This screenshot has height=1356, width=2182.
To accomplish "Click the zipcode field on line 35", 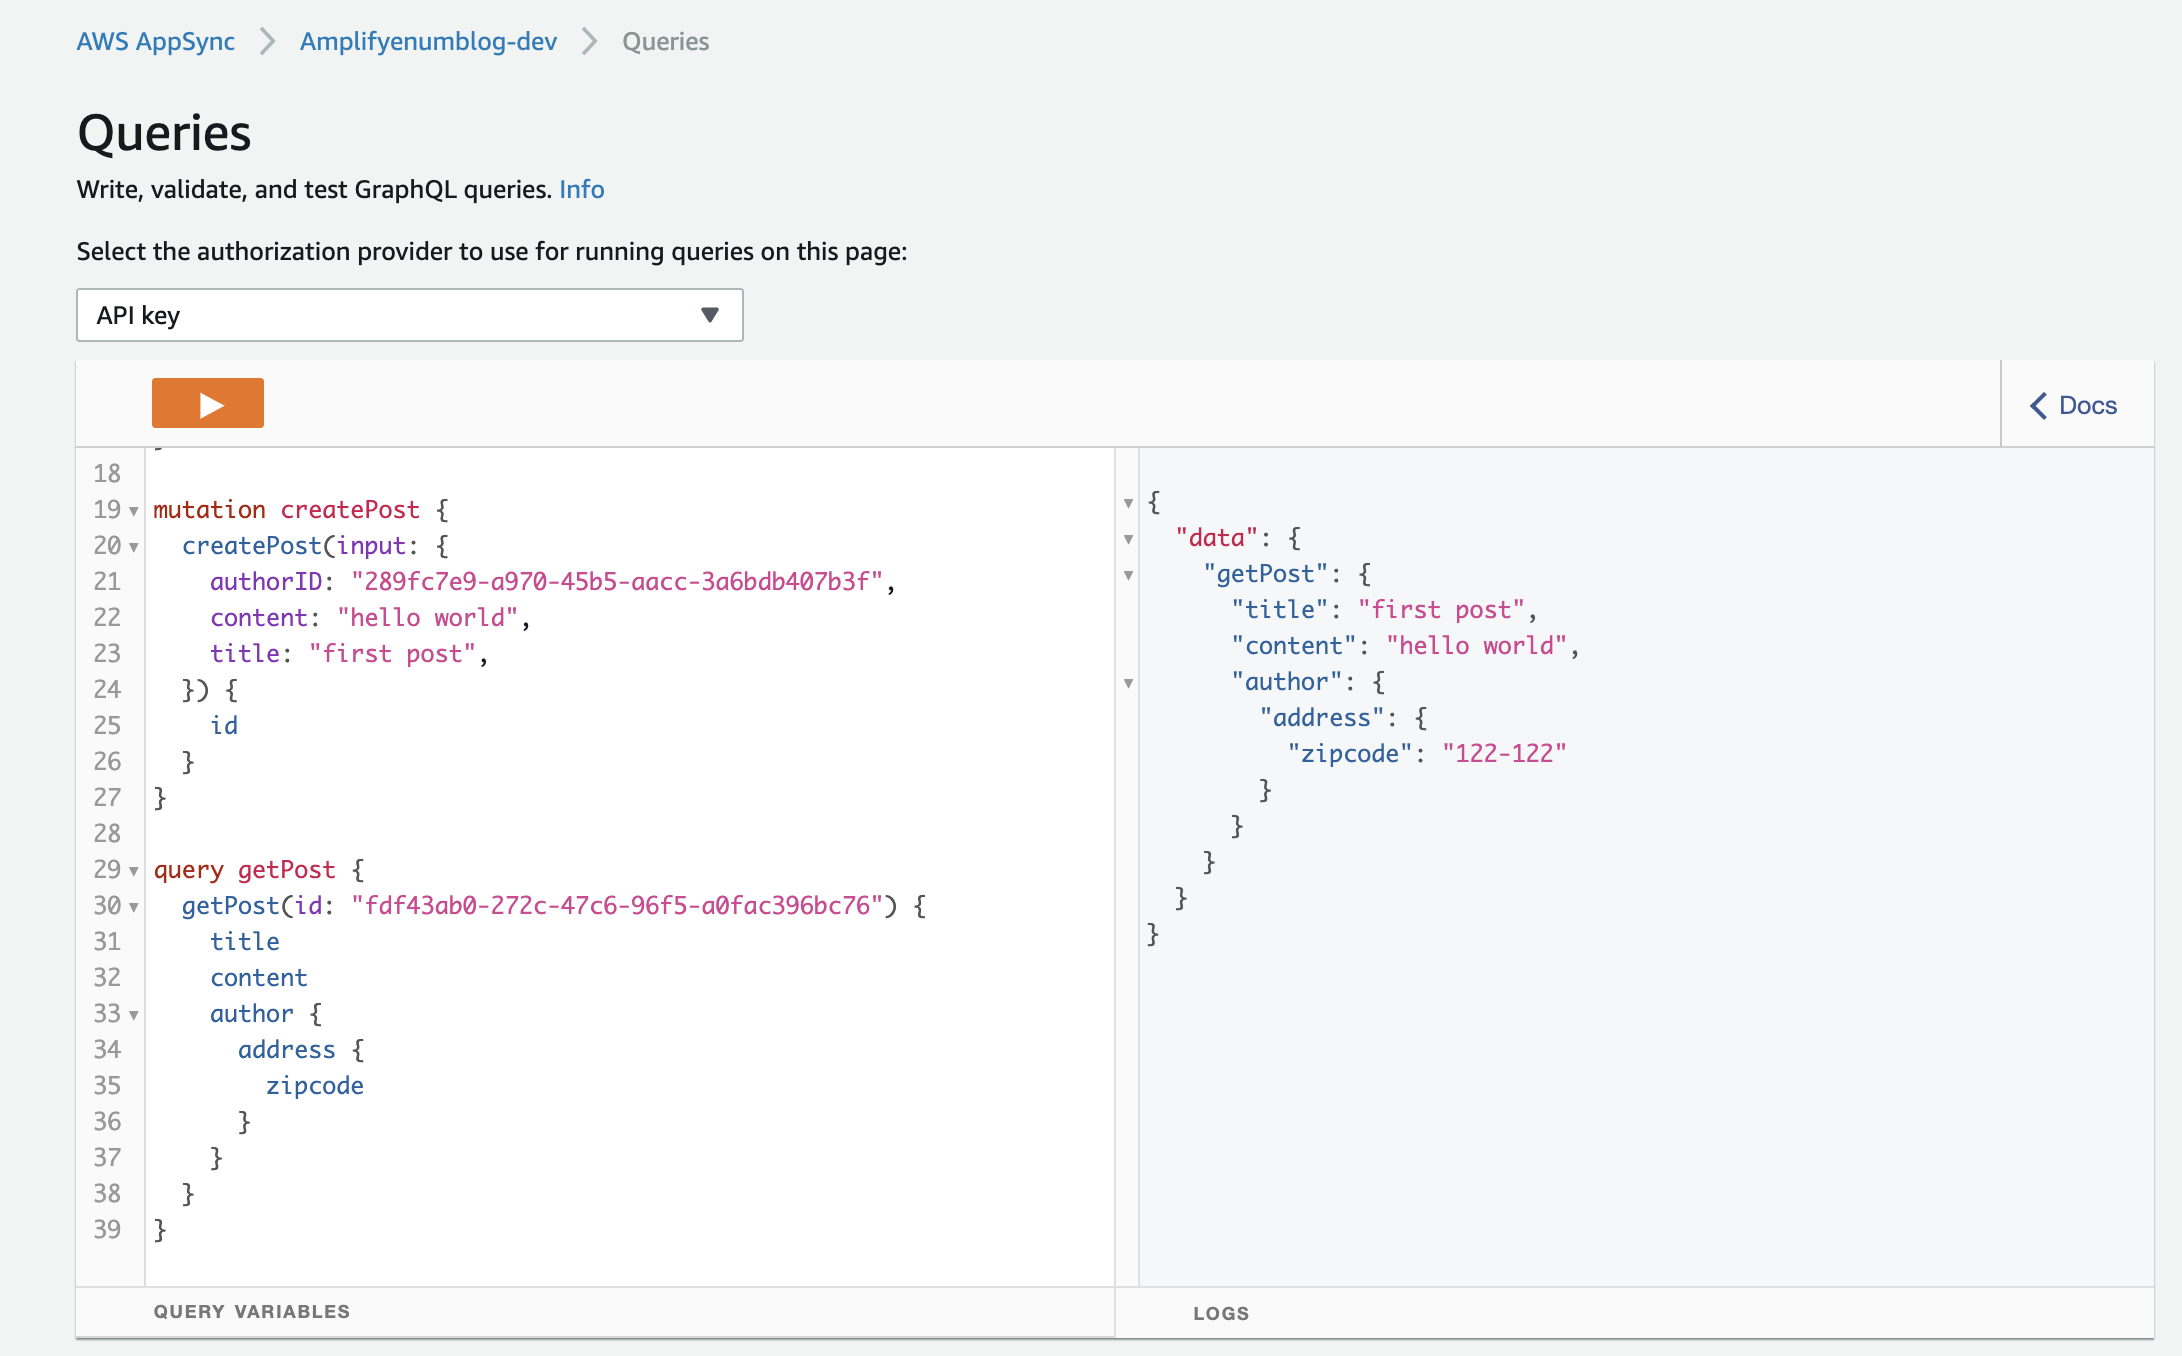I will click(315, 1085).
